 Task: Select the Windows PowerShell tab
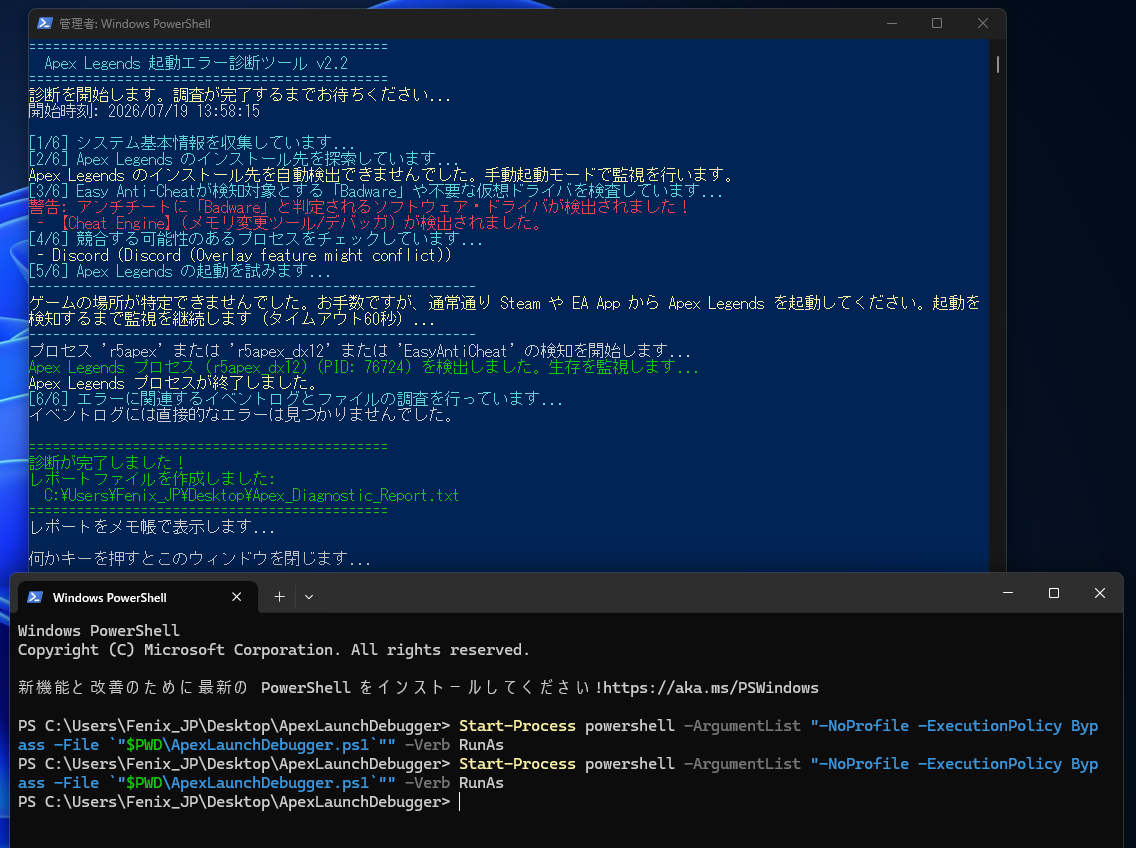[138, 596]
